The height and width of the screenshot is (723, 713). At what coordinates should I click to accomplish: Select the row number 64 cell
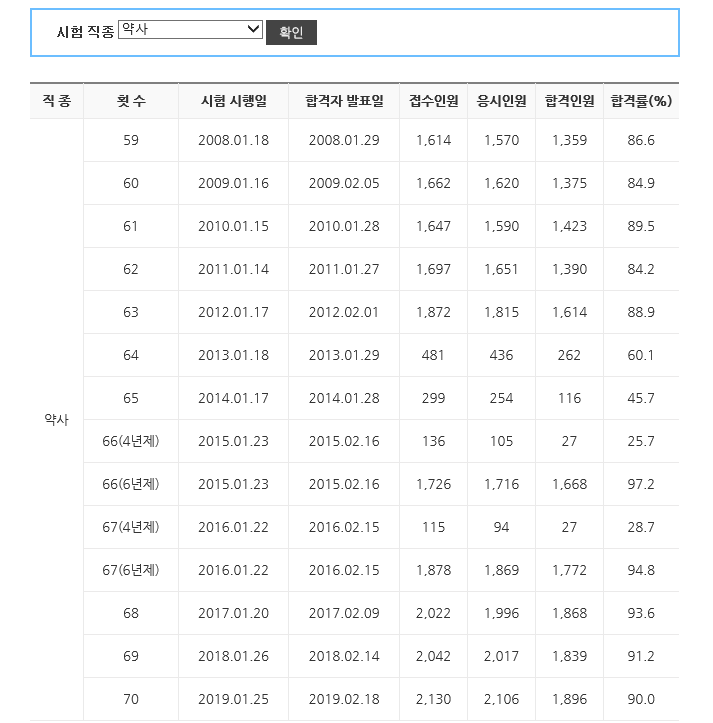coord(131,355)
